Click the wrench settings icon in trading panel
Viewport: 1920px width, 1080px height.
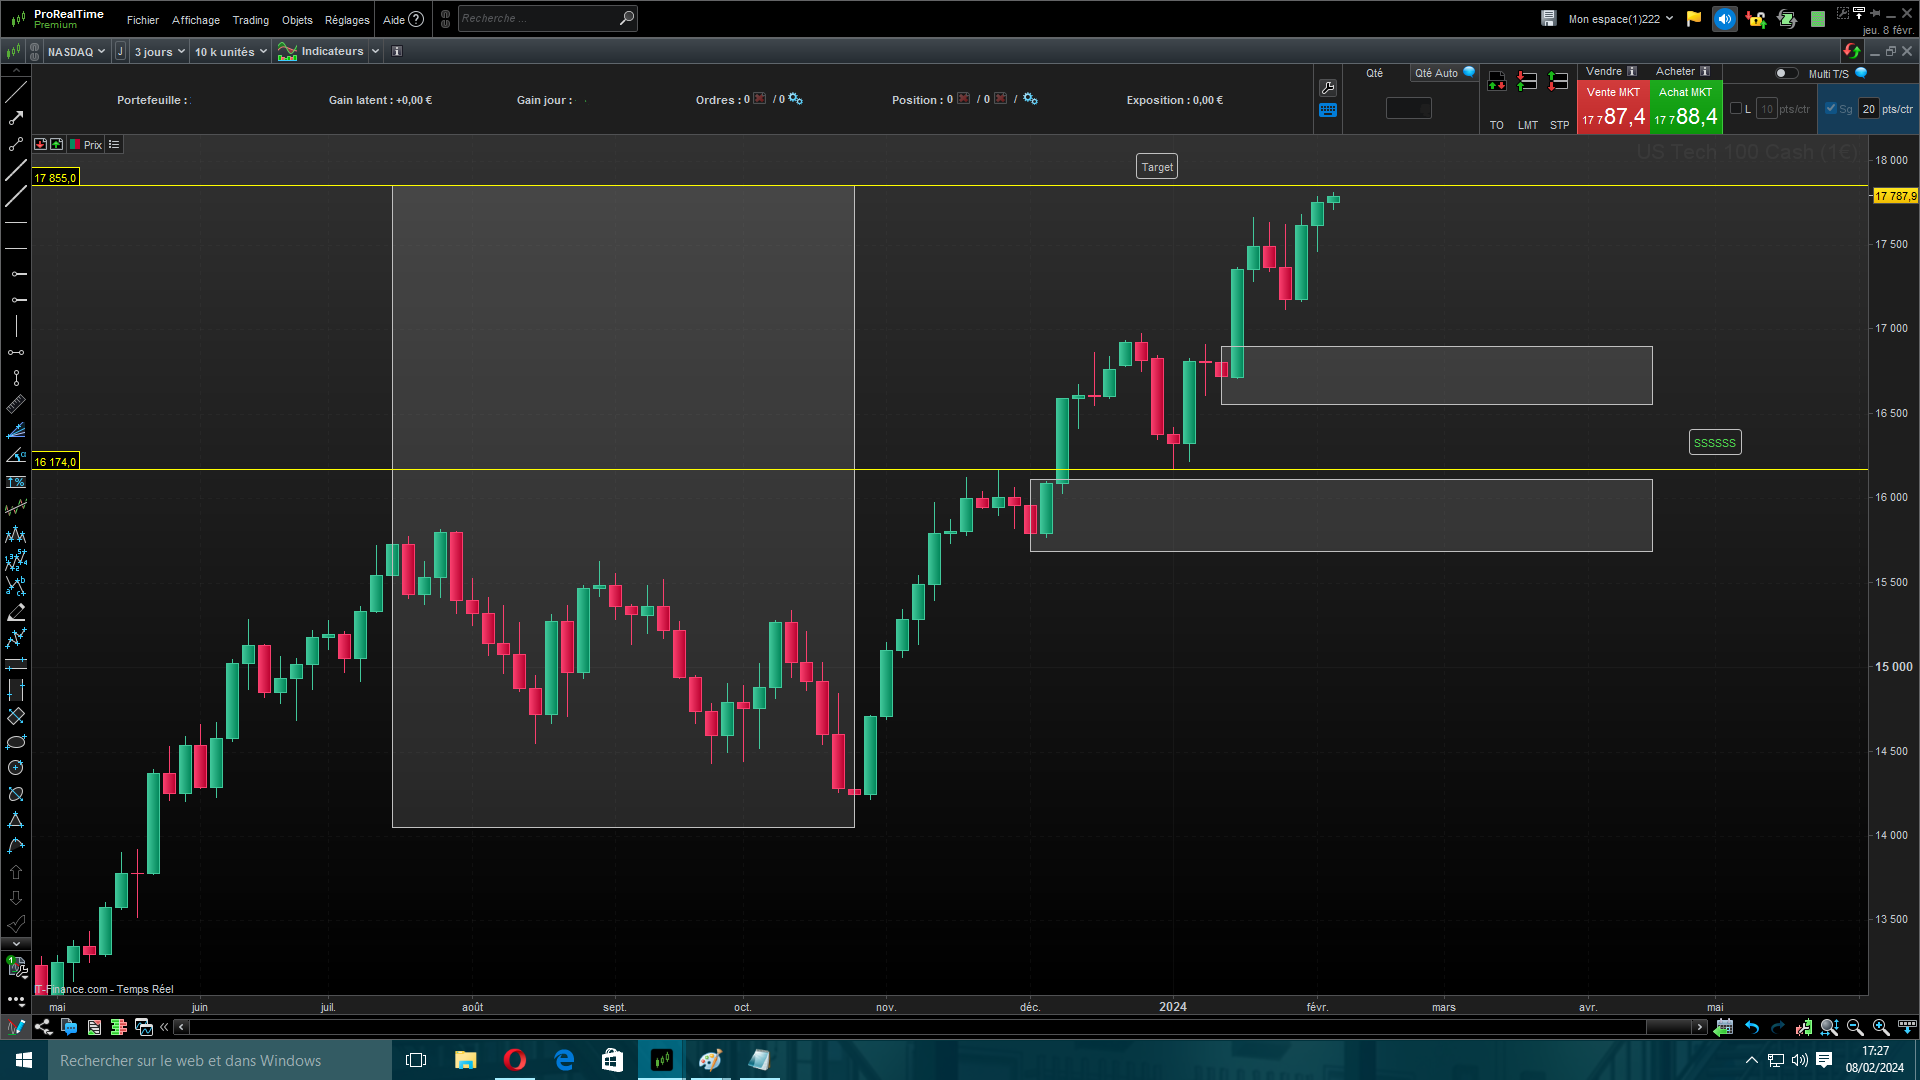click(1328, 88)
